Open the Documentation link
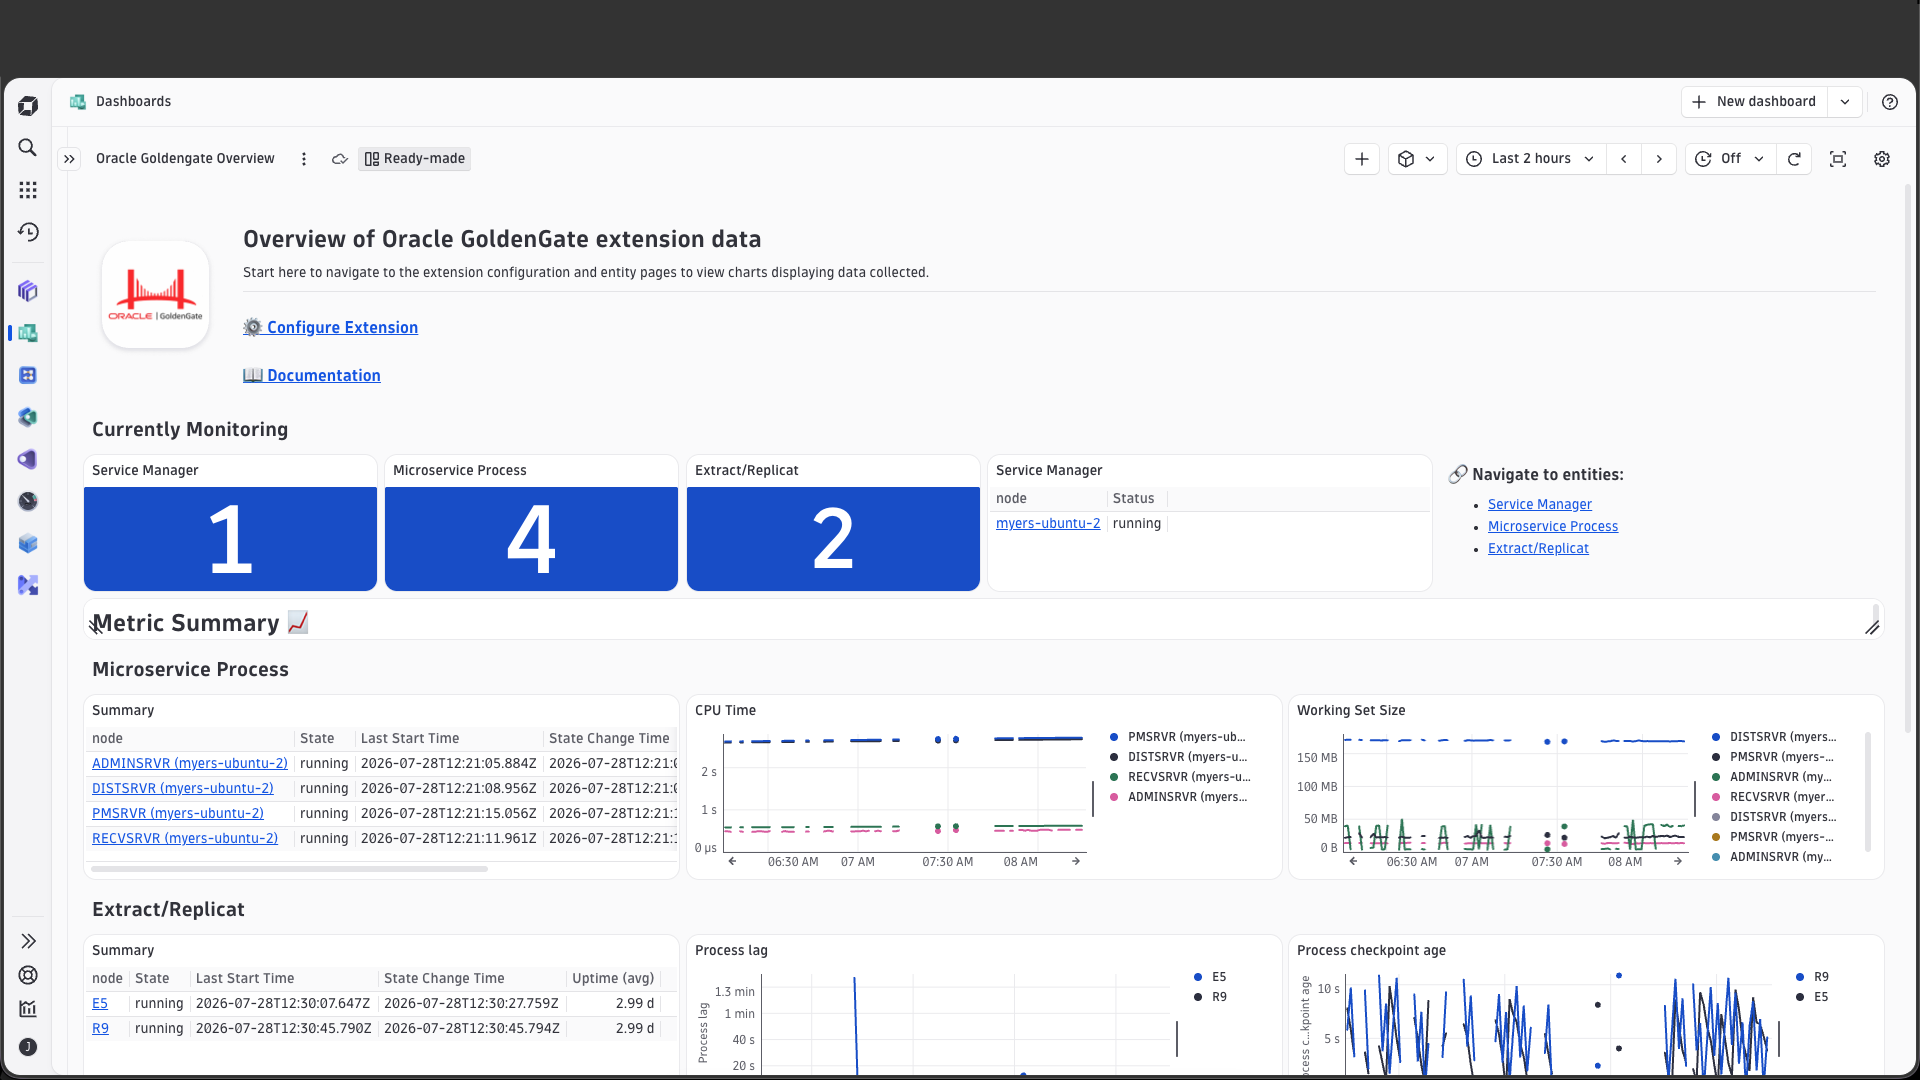The image size is (1920, 1080). 312,376
